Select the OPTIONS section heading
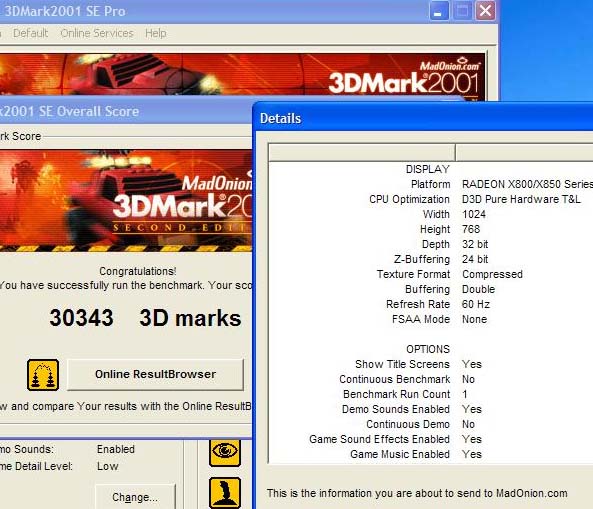The width and height of the screenshot is (593, 509). tap(428, 349)
